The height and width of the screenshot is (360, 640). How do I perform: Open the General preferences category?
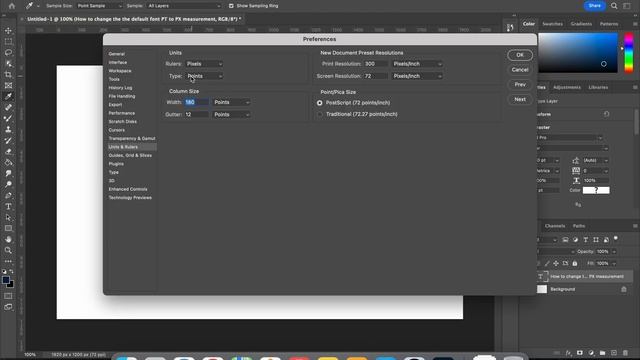[x=116, y=54]
